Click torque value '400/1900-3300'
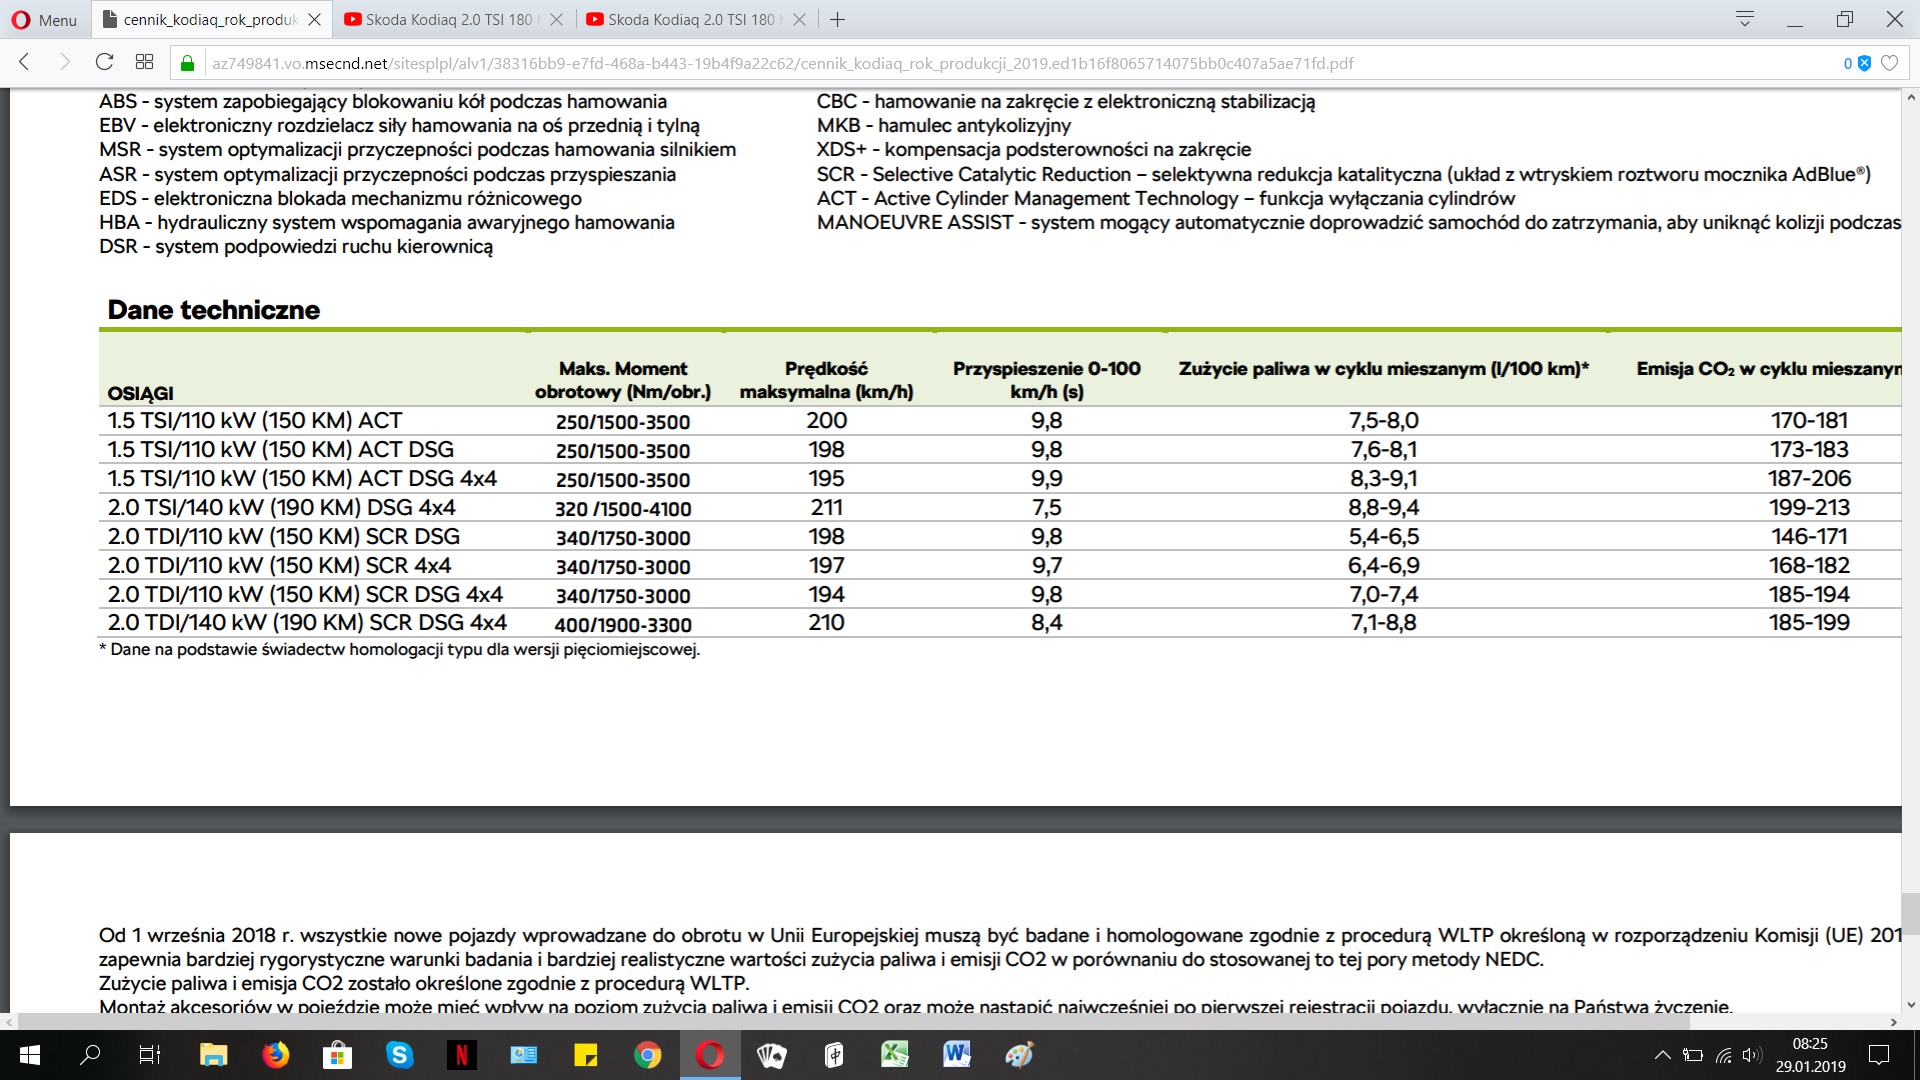This screenshot has width=1920, height=1080. pos(623,625)
